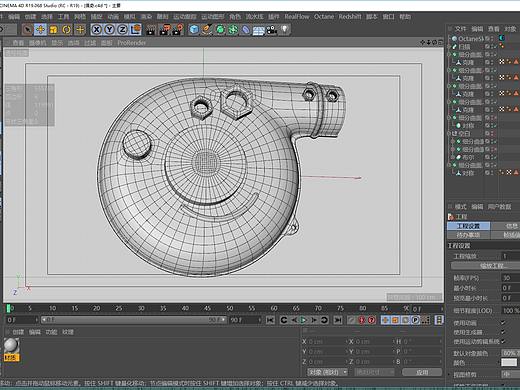Select the live selection arrow tool
520x390 pixels.
27,30
